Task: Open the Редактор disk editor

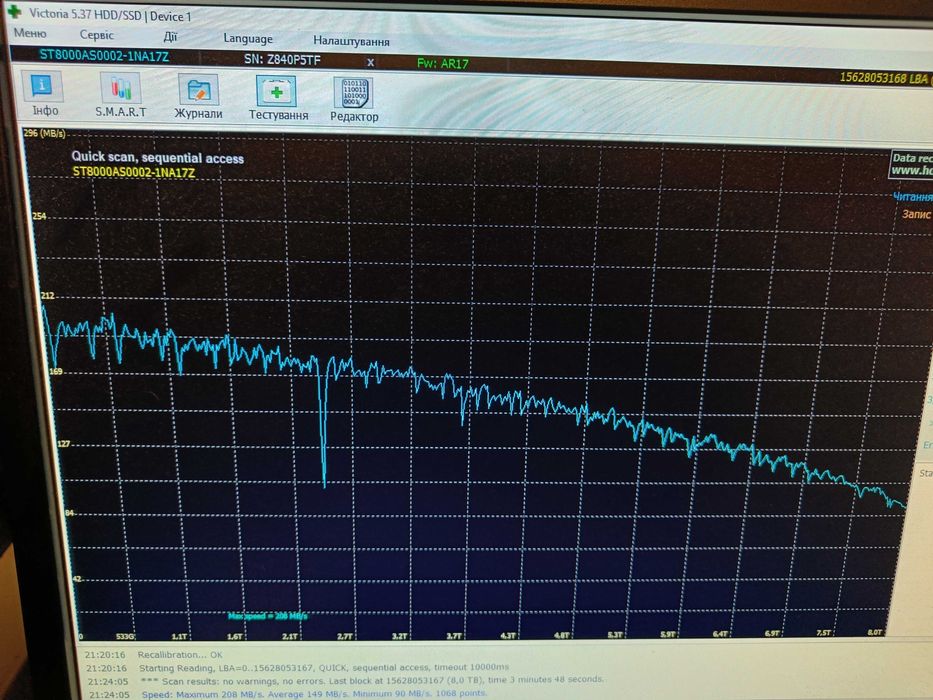Action: 353,100
